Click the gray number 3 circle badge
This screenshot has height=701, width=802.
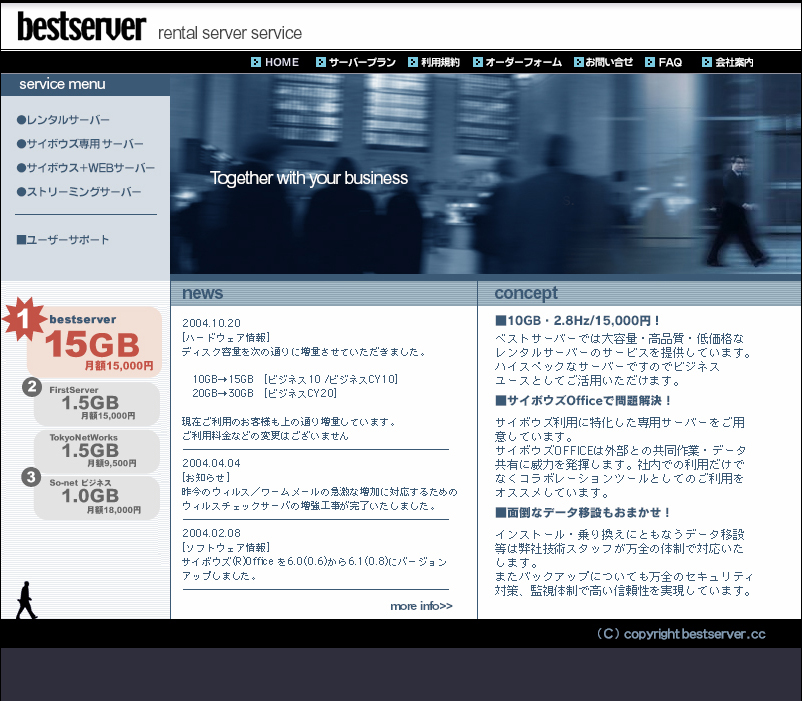pyautogui.click(x=31, y=476)
